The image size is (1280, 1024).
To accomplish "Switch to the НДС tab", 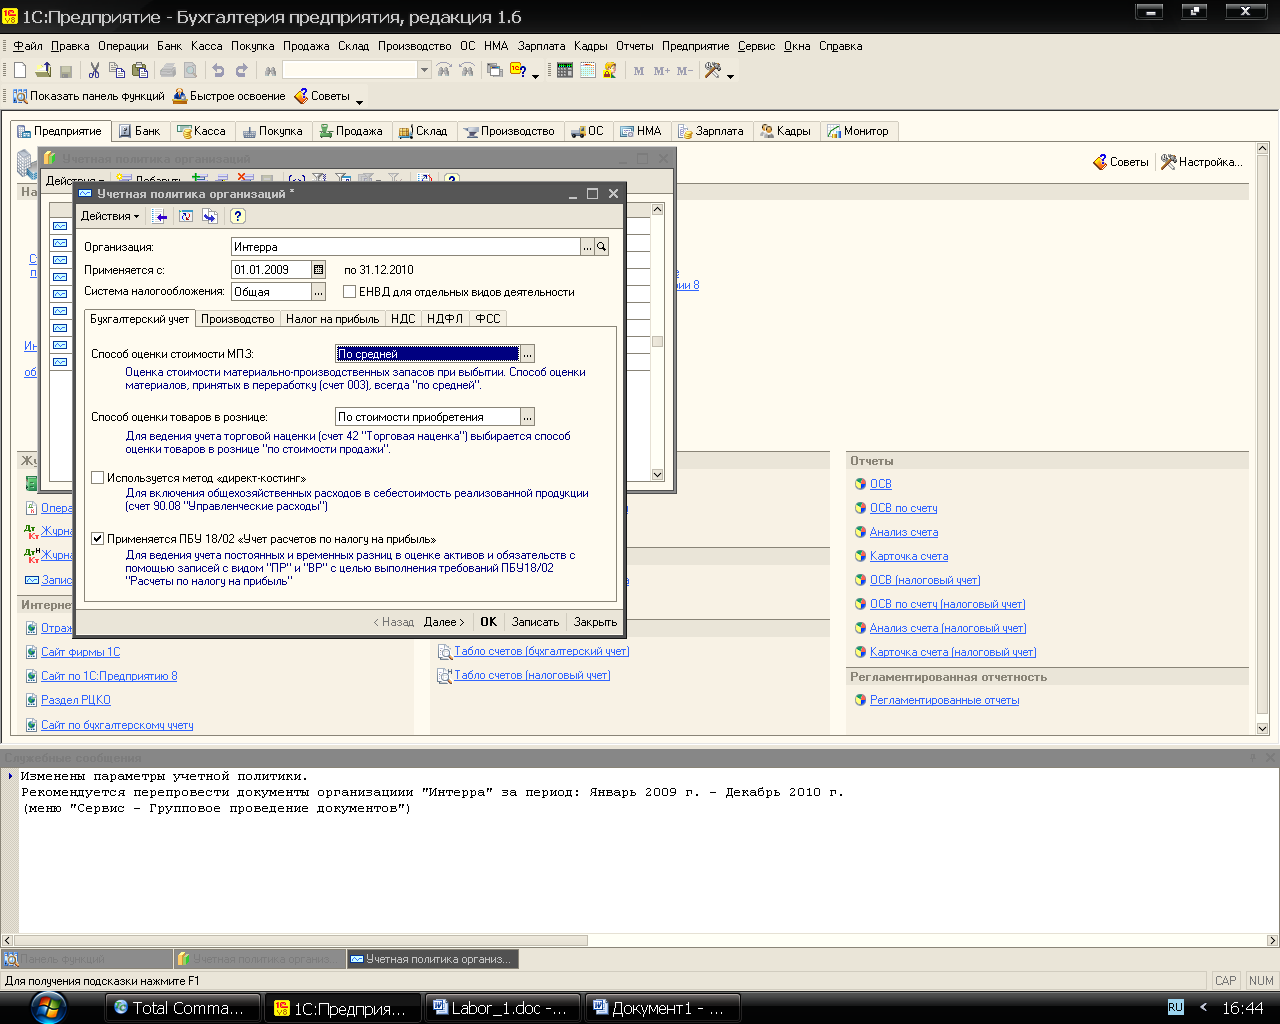I will pos(403,319).
